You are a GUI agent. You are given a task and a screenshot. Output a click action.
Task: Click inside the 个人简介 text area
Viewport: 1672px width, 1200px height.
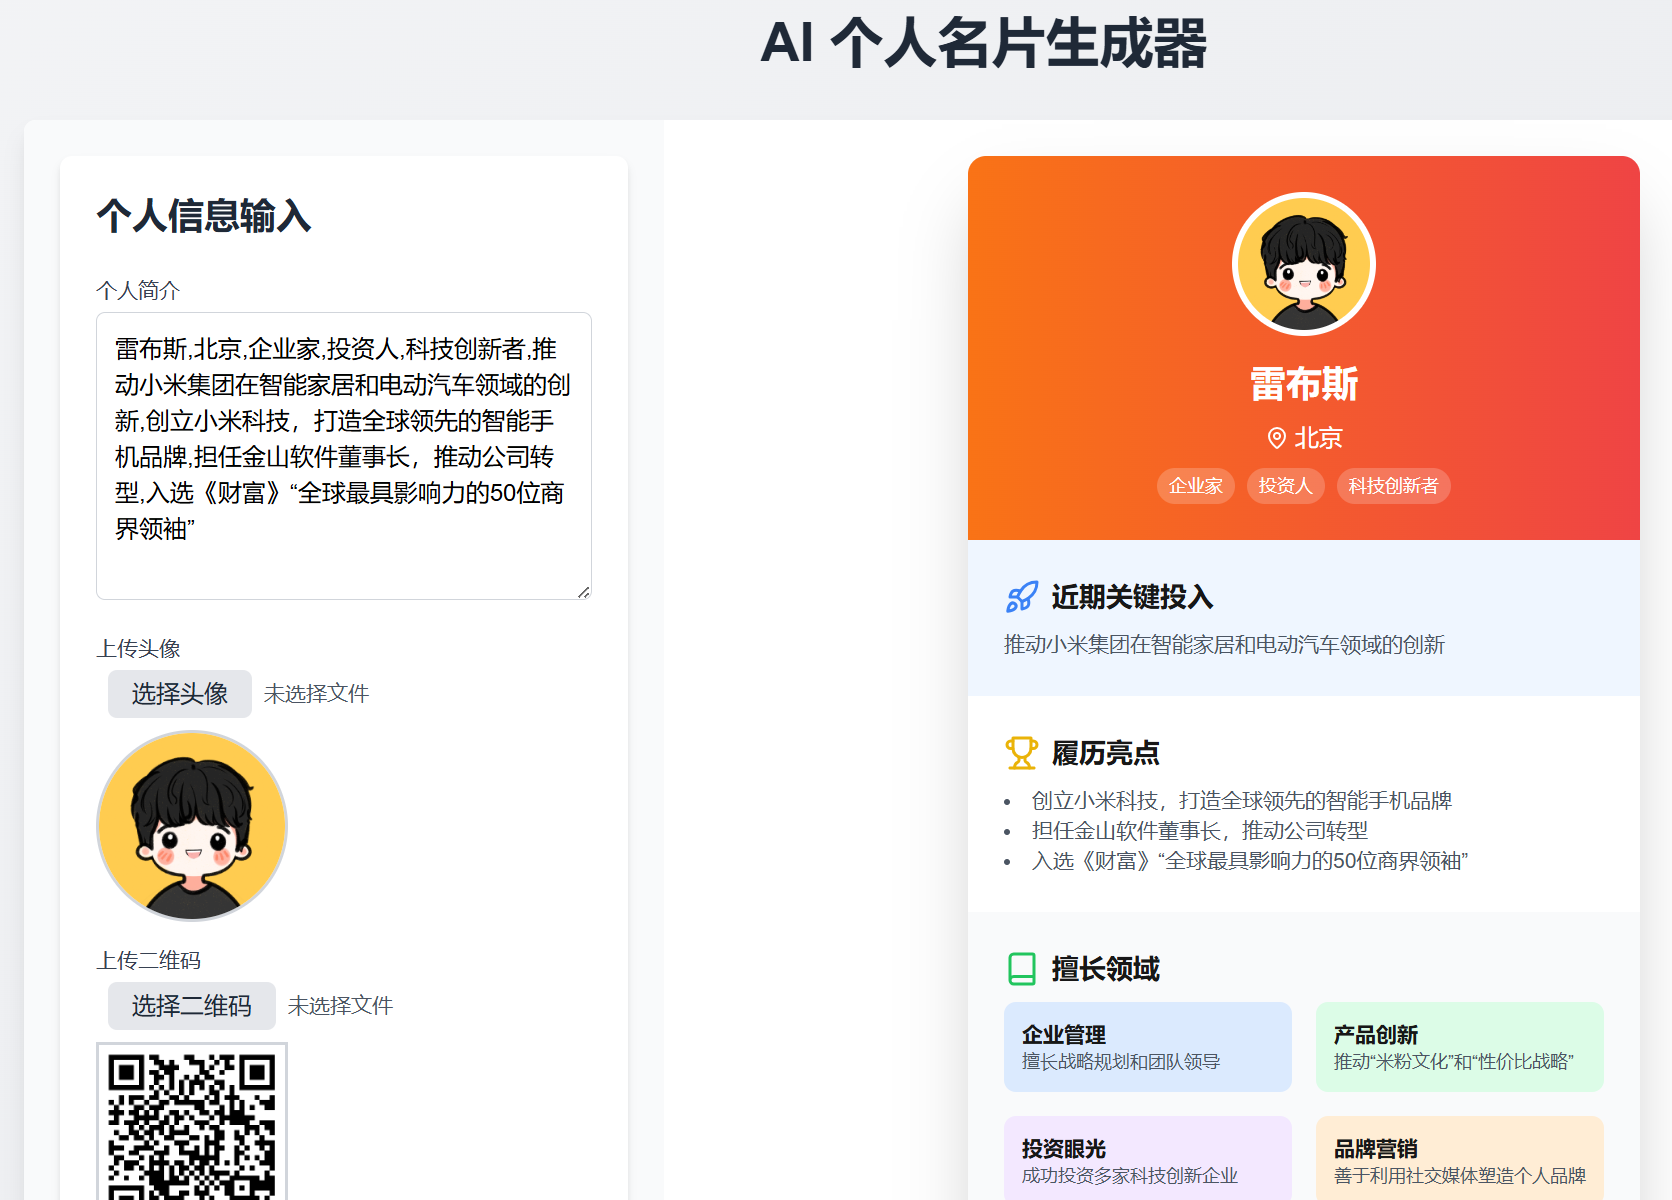tap(344, 456)
